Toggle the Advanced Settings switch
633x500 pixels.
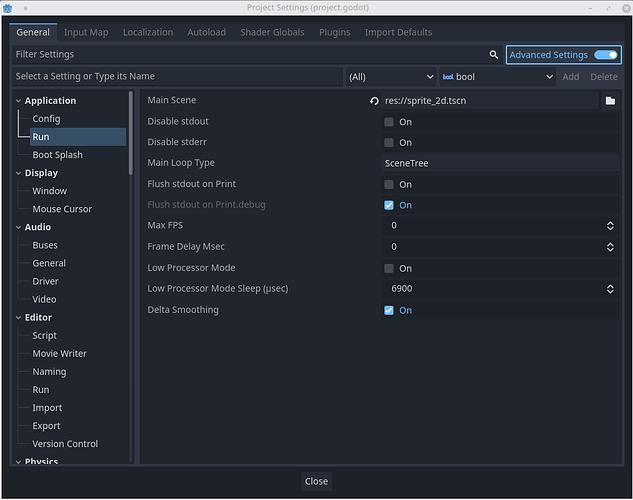606,55
